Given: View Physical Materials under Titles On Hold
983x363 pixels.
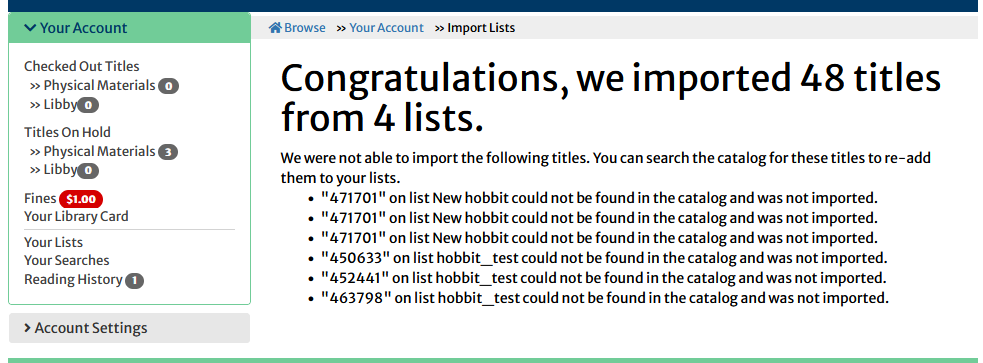Looking at the screenshot, I should click(x=99, y=151).
